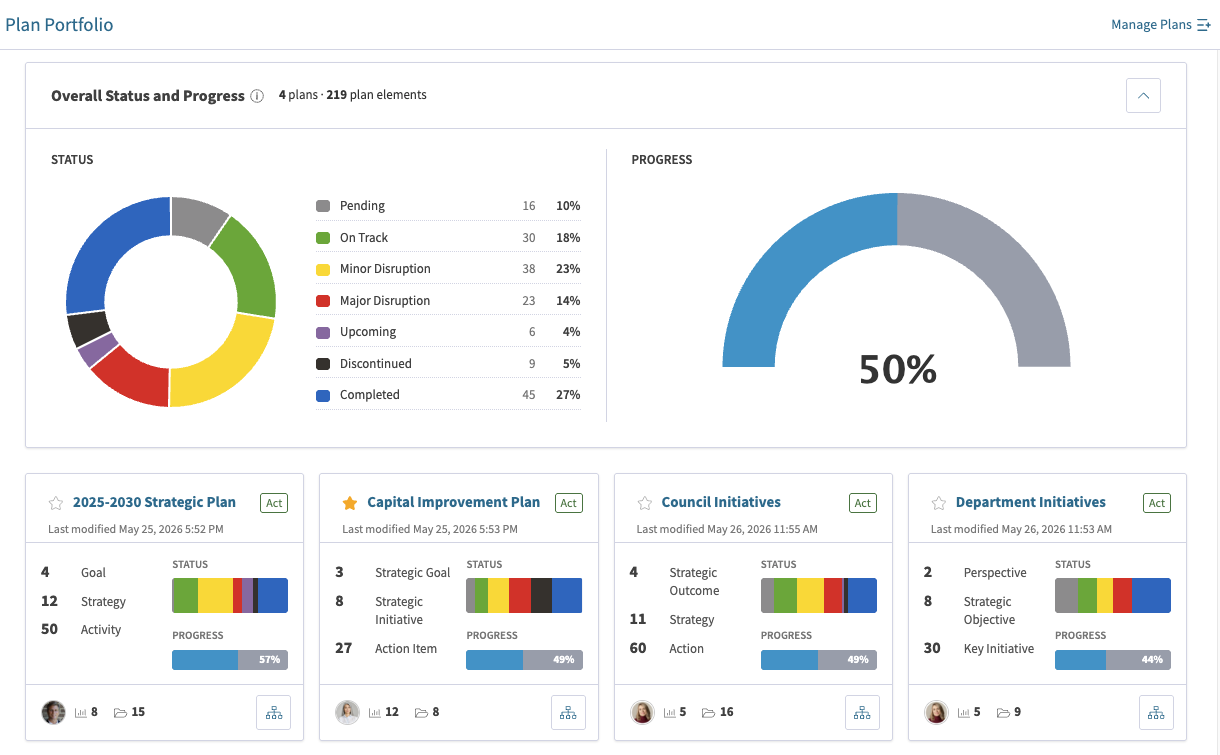Click the Act badge on 2025-2030 Strategic Plan
Screen dimensions: 1220x755
274,503
